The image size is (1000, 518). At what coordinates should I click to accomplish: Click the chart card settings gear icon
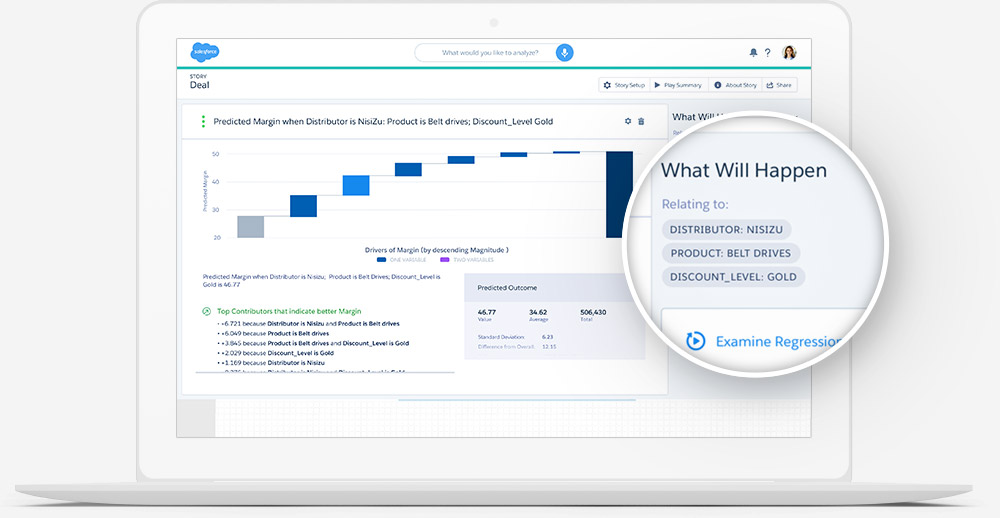click(628, 121)
